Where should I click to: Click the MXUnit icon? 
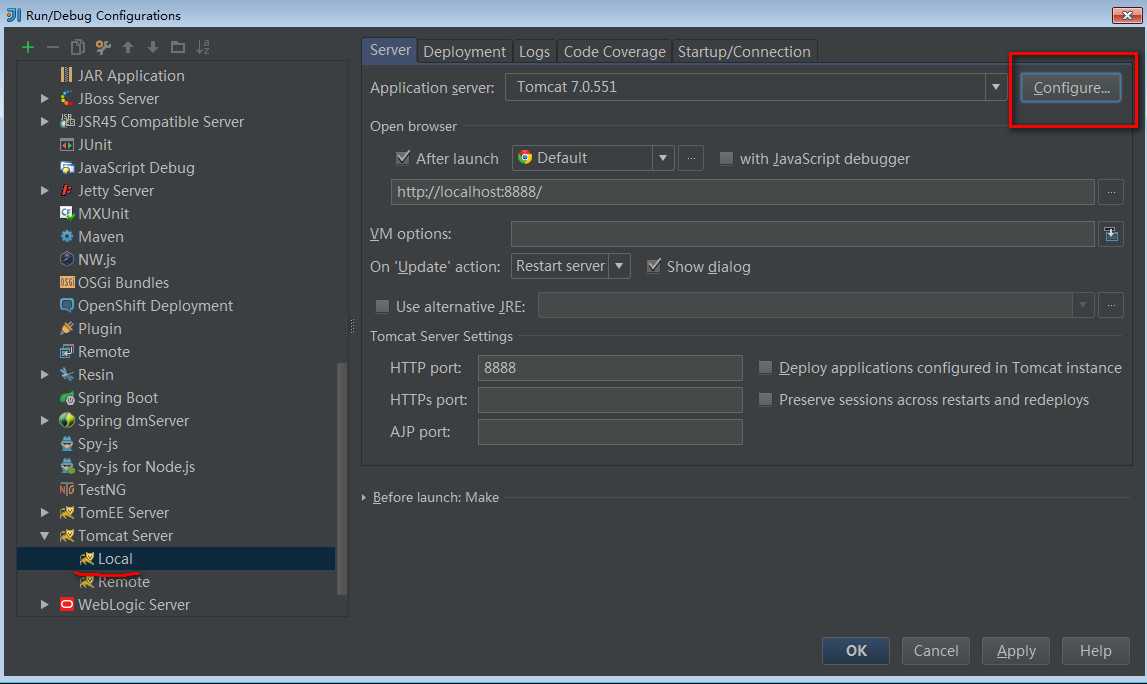(x=67, y=214)
